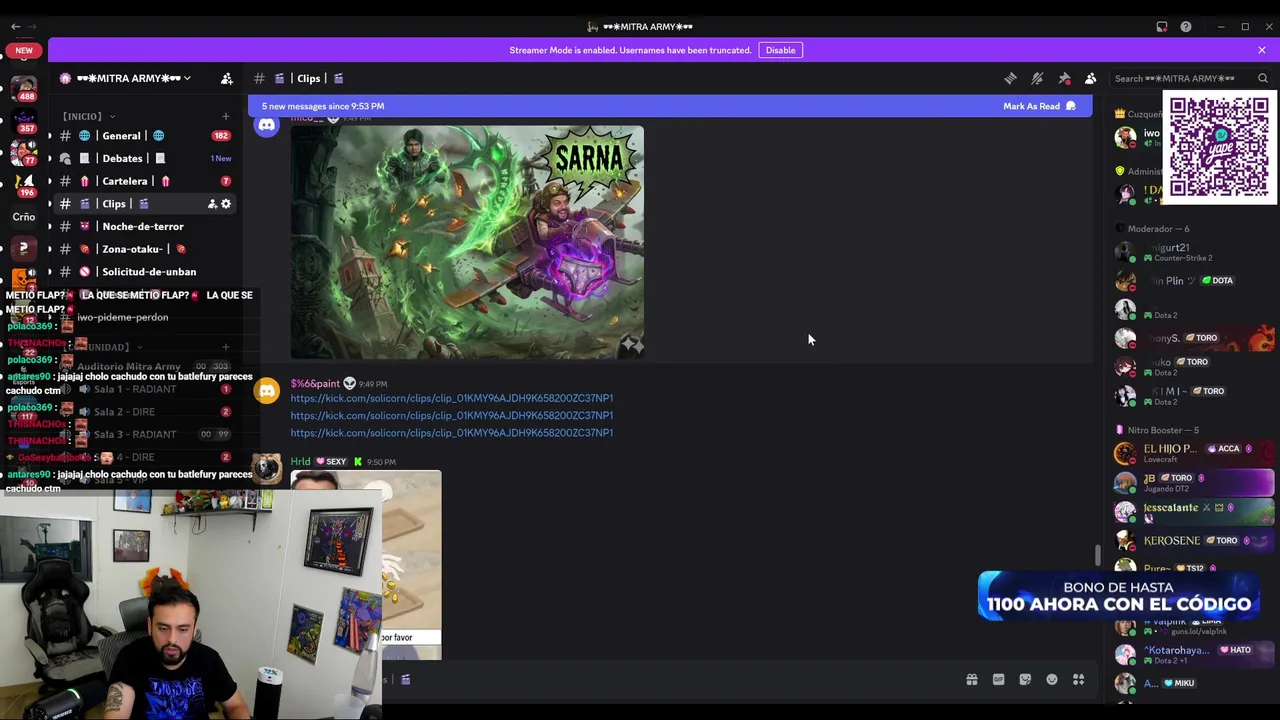This screenshot has width=1280, height=720.
Task: Open Auditorio Mitra Army stage channel
Action: [144, 366]
